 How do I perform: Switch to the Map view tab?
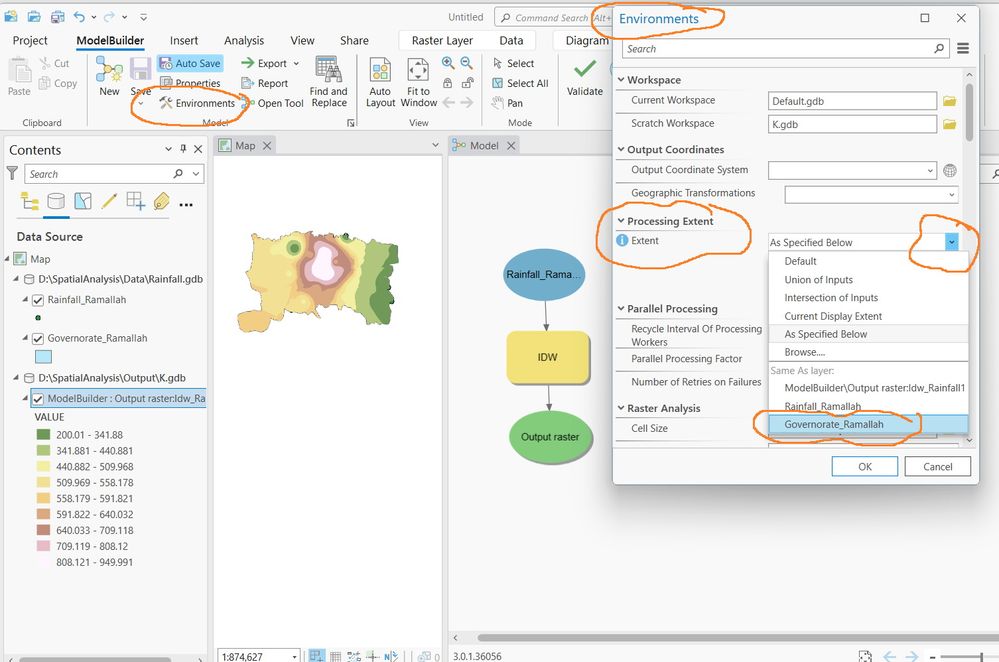(245, 146)
